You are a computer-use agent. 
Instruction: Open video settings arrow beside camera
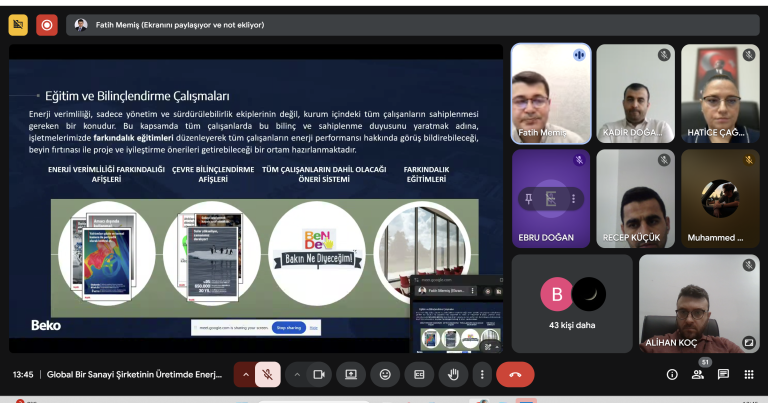[x=297, y=374]
